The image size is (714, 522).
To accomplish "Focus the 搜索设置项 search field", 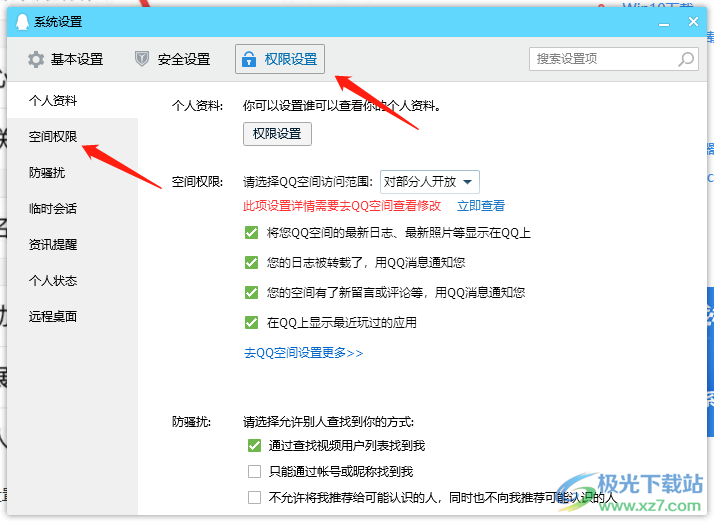I will point(614,59).
